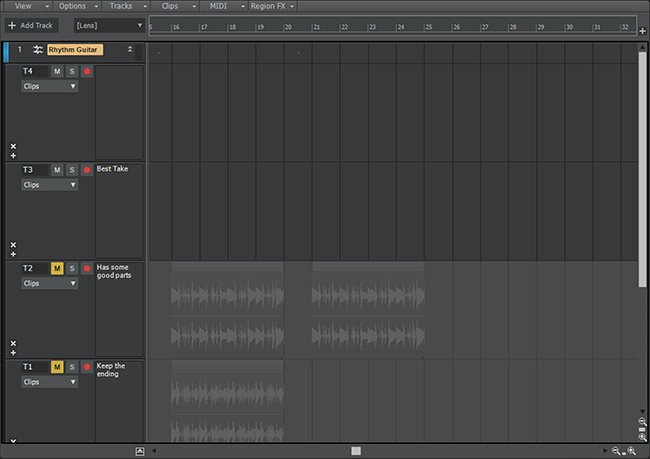Click the left scroll arrow on the bottom bar
The image size is (650, 459).
154,451
